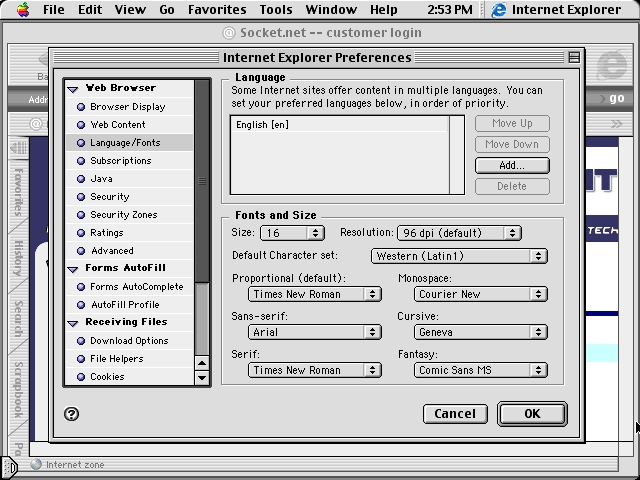Click the category list scroll down arrow
Screen dimensions: 640x480
(x=202, y=378)
